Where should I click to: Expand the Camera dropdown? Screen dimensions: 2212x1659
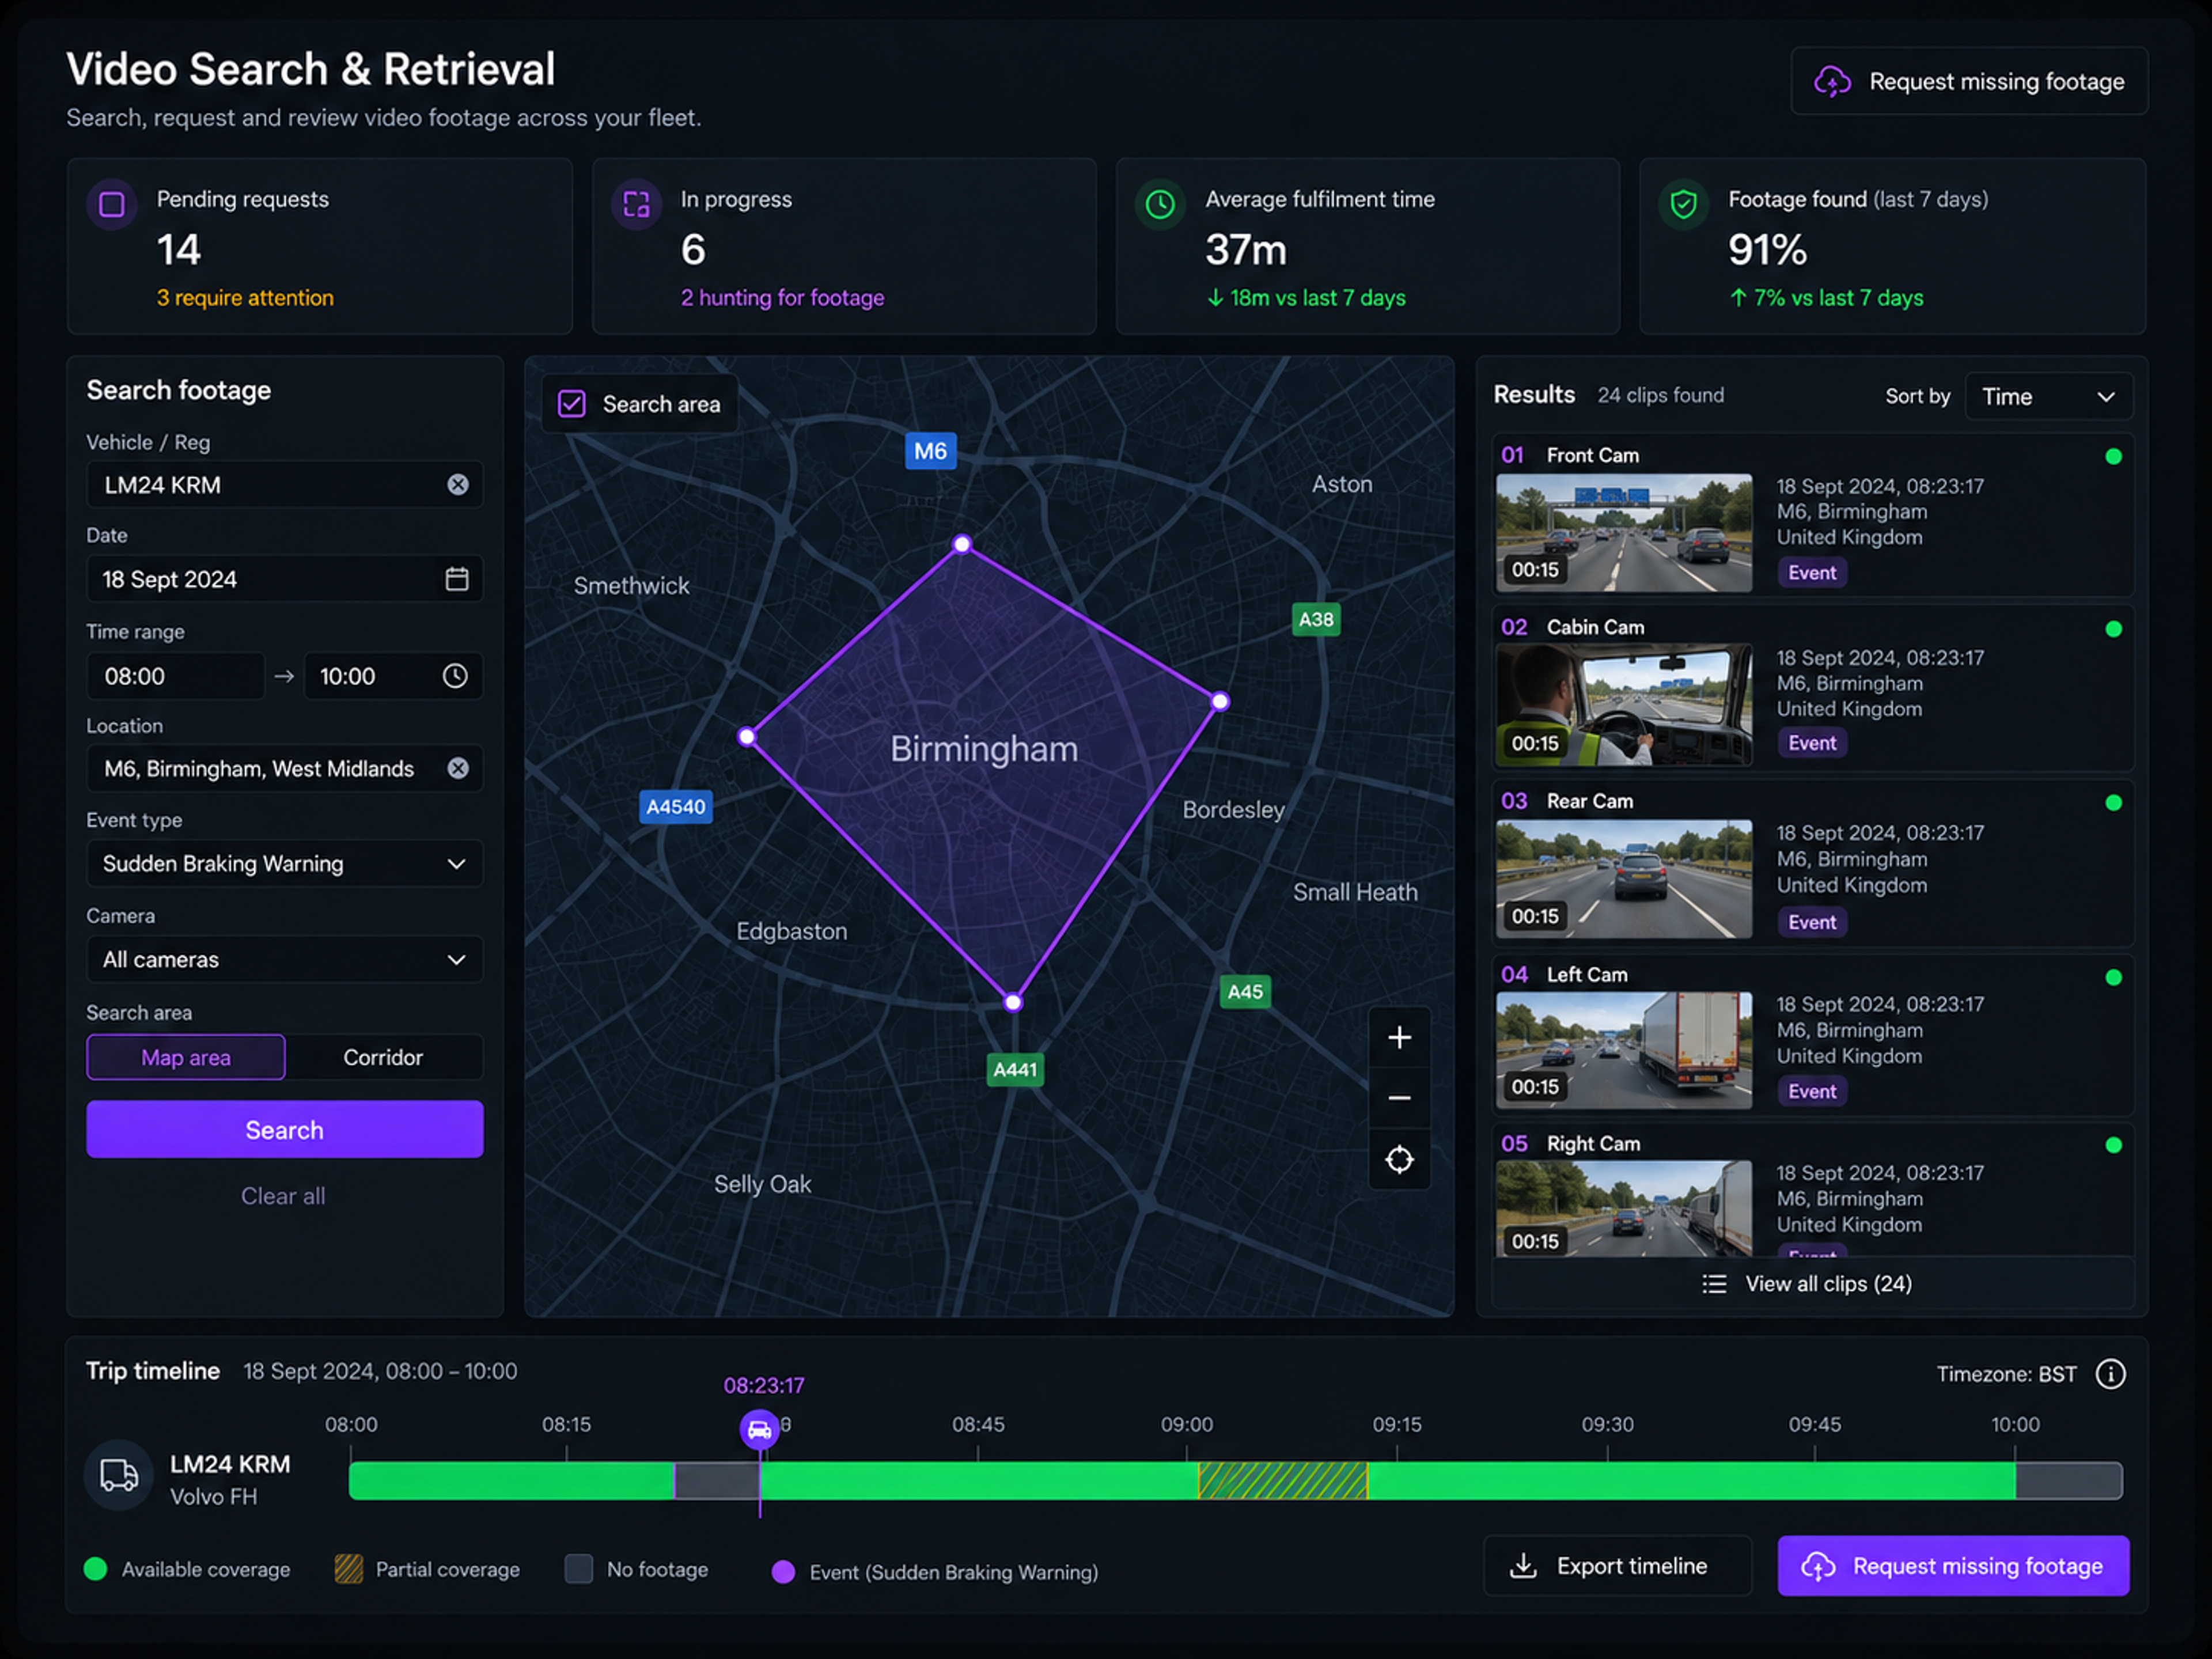[x=285, y=959]
